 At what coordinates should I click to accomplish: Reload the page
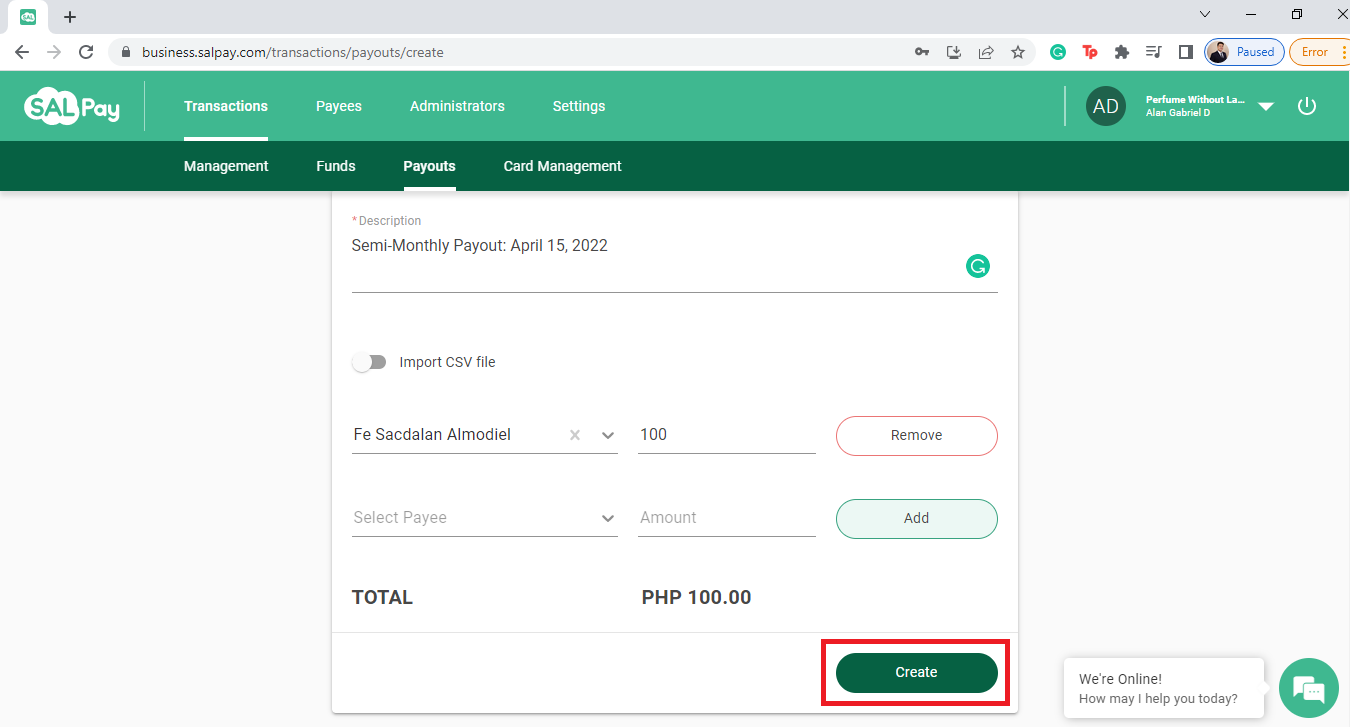point(86,52)
